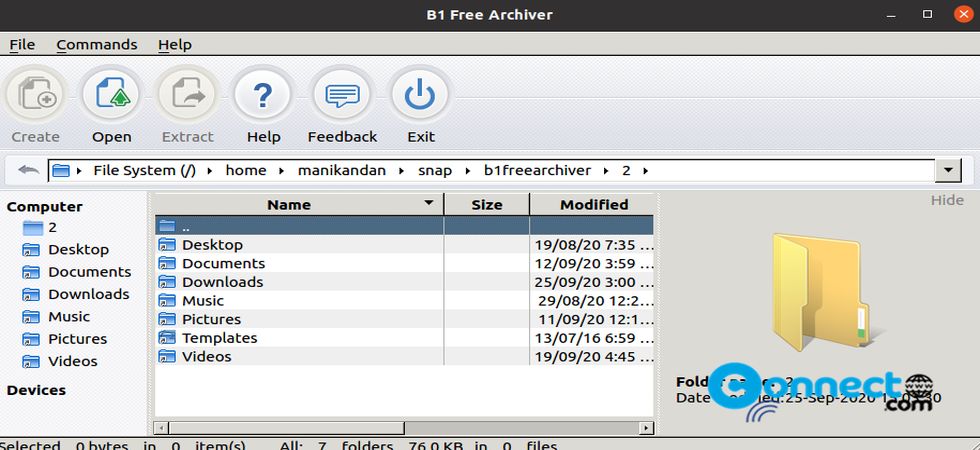Quit using the Exit power icon
Screen dimensions: 980x450
(x=421, y=96)
